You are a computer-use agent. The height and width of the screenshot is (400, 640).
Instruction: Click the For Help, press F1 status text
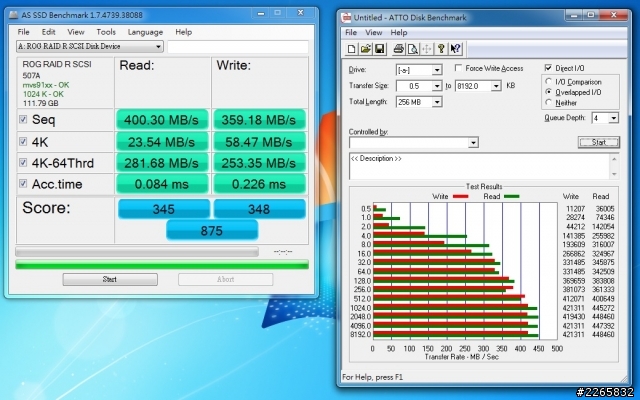click(x=373, y=377)
